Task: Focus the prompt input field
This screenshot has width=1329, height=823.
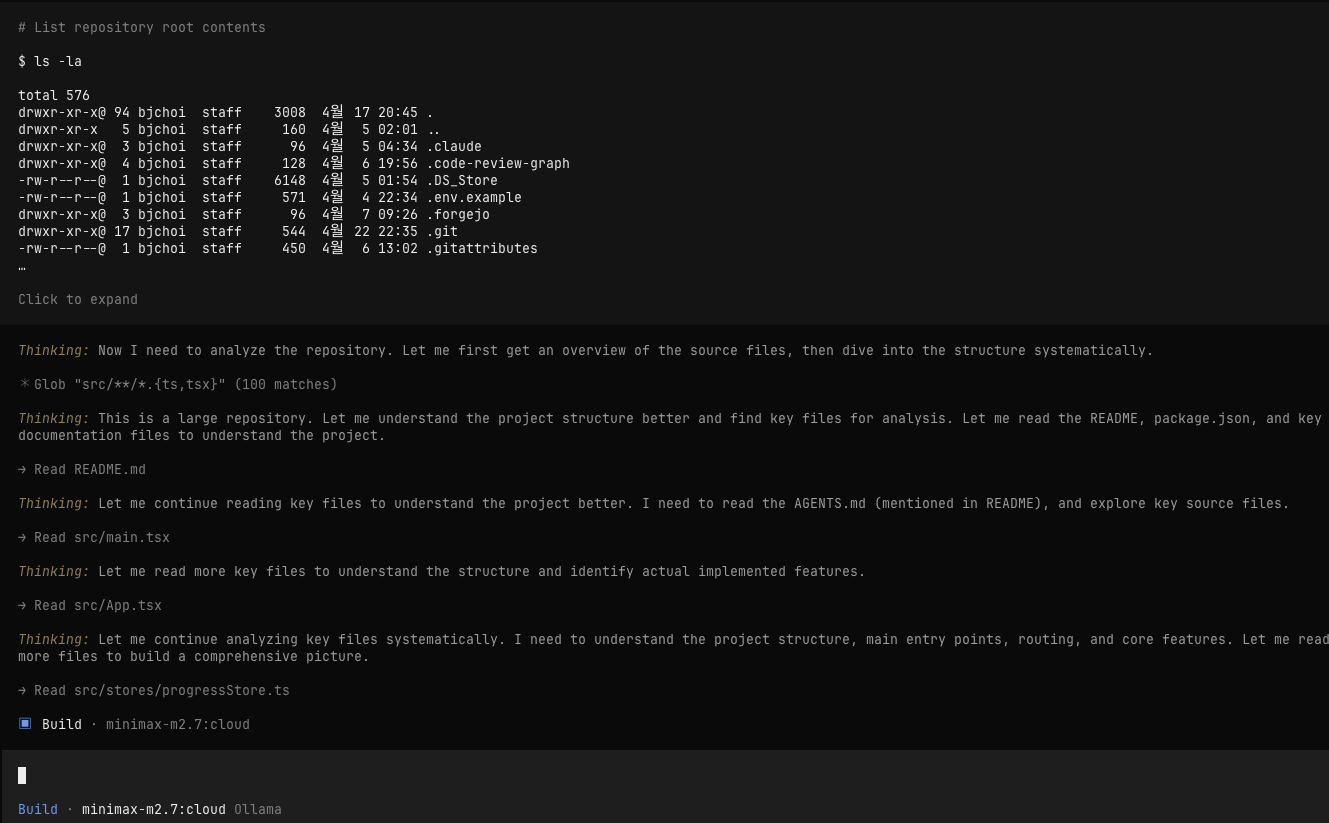Action: [x=664, y=775]
